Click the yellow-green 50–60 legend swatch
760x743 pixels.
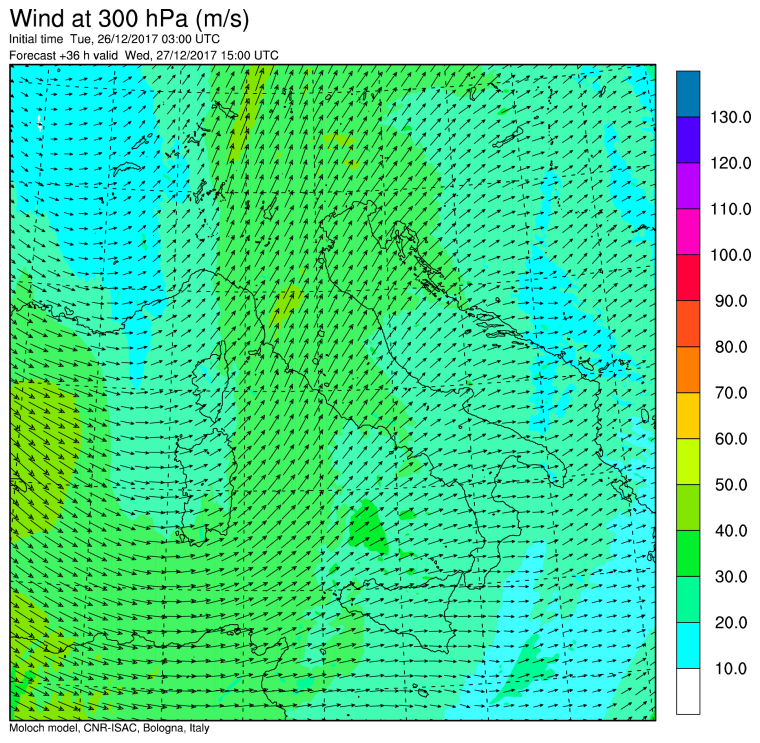click(x=688, y=461)
